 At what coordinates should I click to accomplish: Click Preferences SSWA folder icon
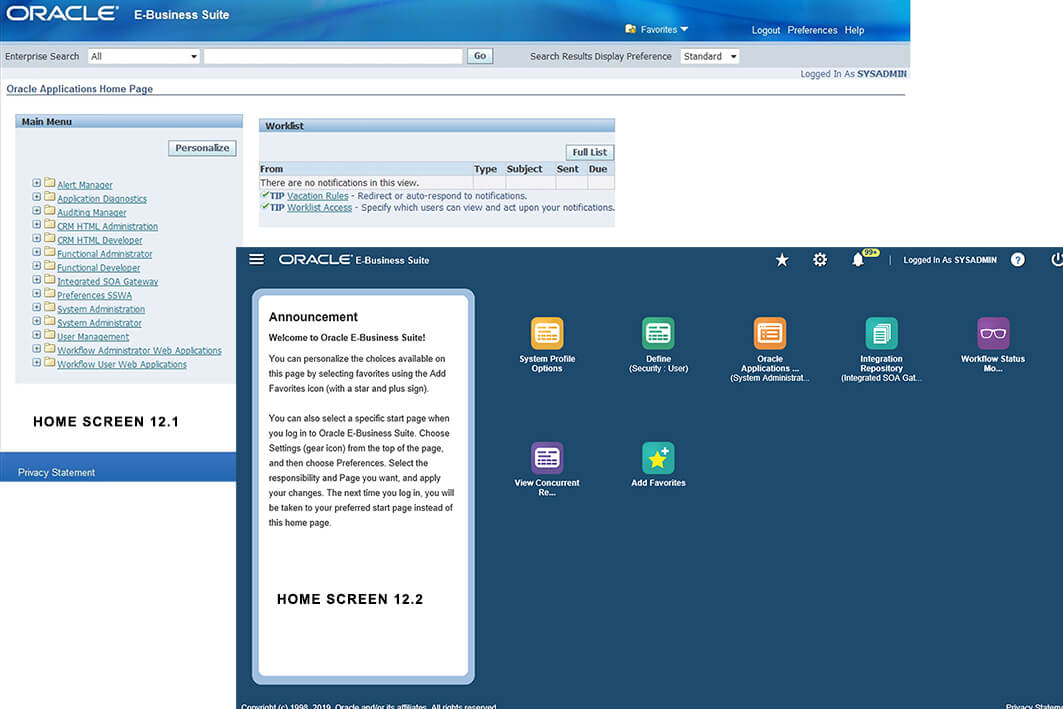point(49,293)
